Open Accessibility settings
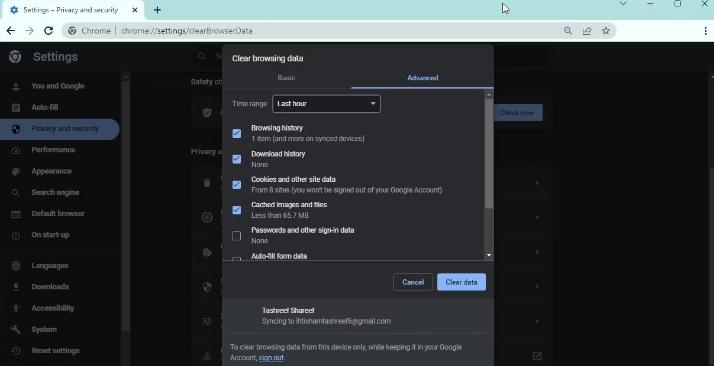The height and width of the screenshot is (366, 714). click(x=53, y=308)
